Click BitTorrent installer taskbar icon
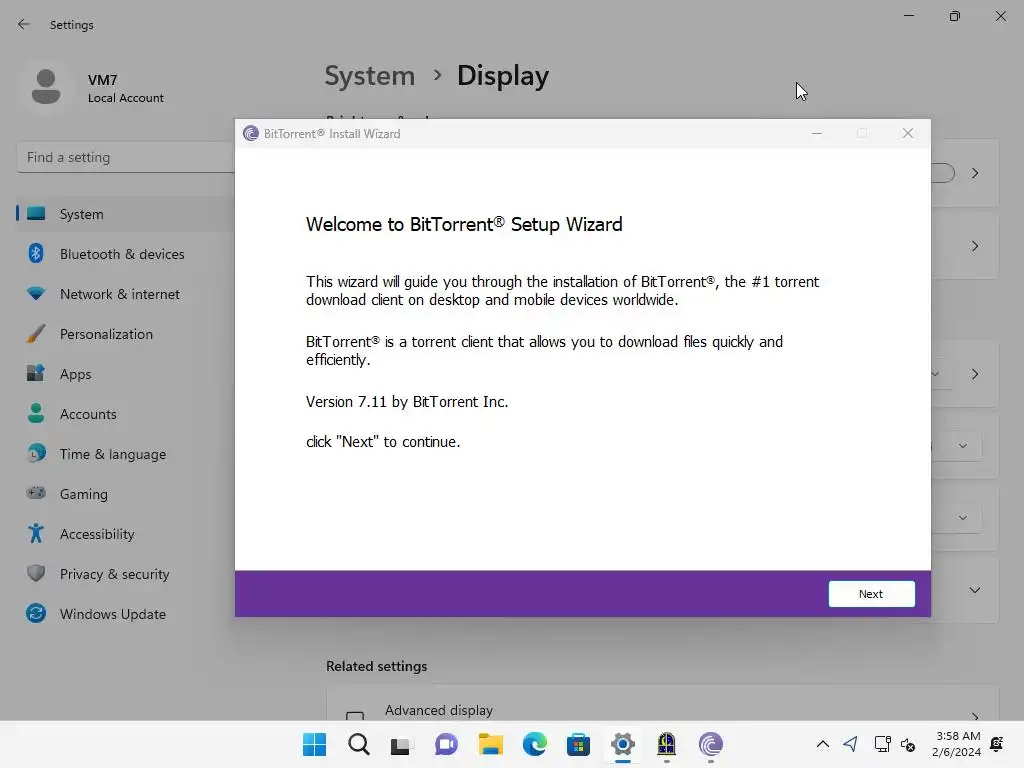Image resolution: width=1024 pixels, height=768 pixels. [711, 744]
